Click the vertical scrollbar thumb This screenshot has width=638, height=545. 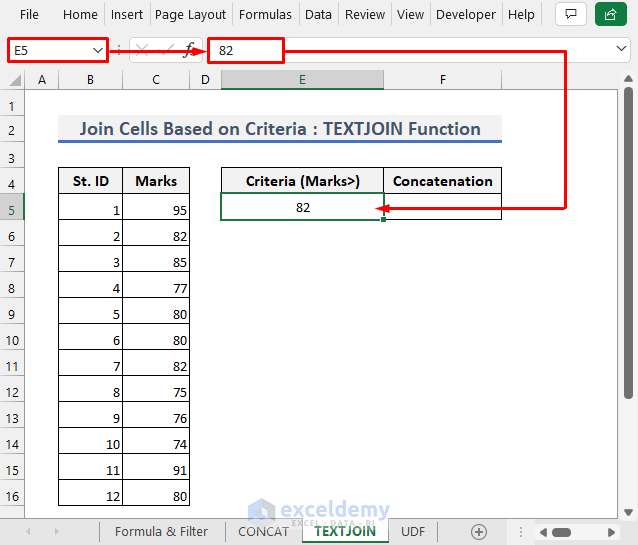[x=628, y=243]
